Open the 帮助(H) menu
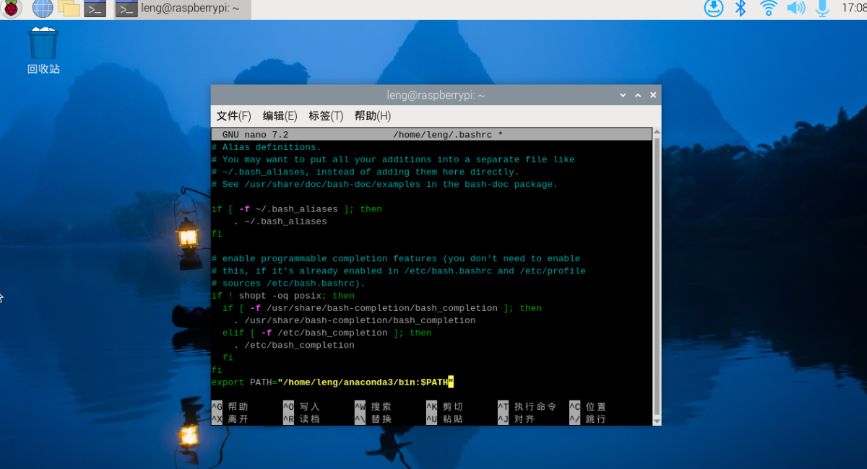Viewport: 867px width, 469px height. 373,116
